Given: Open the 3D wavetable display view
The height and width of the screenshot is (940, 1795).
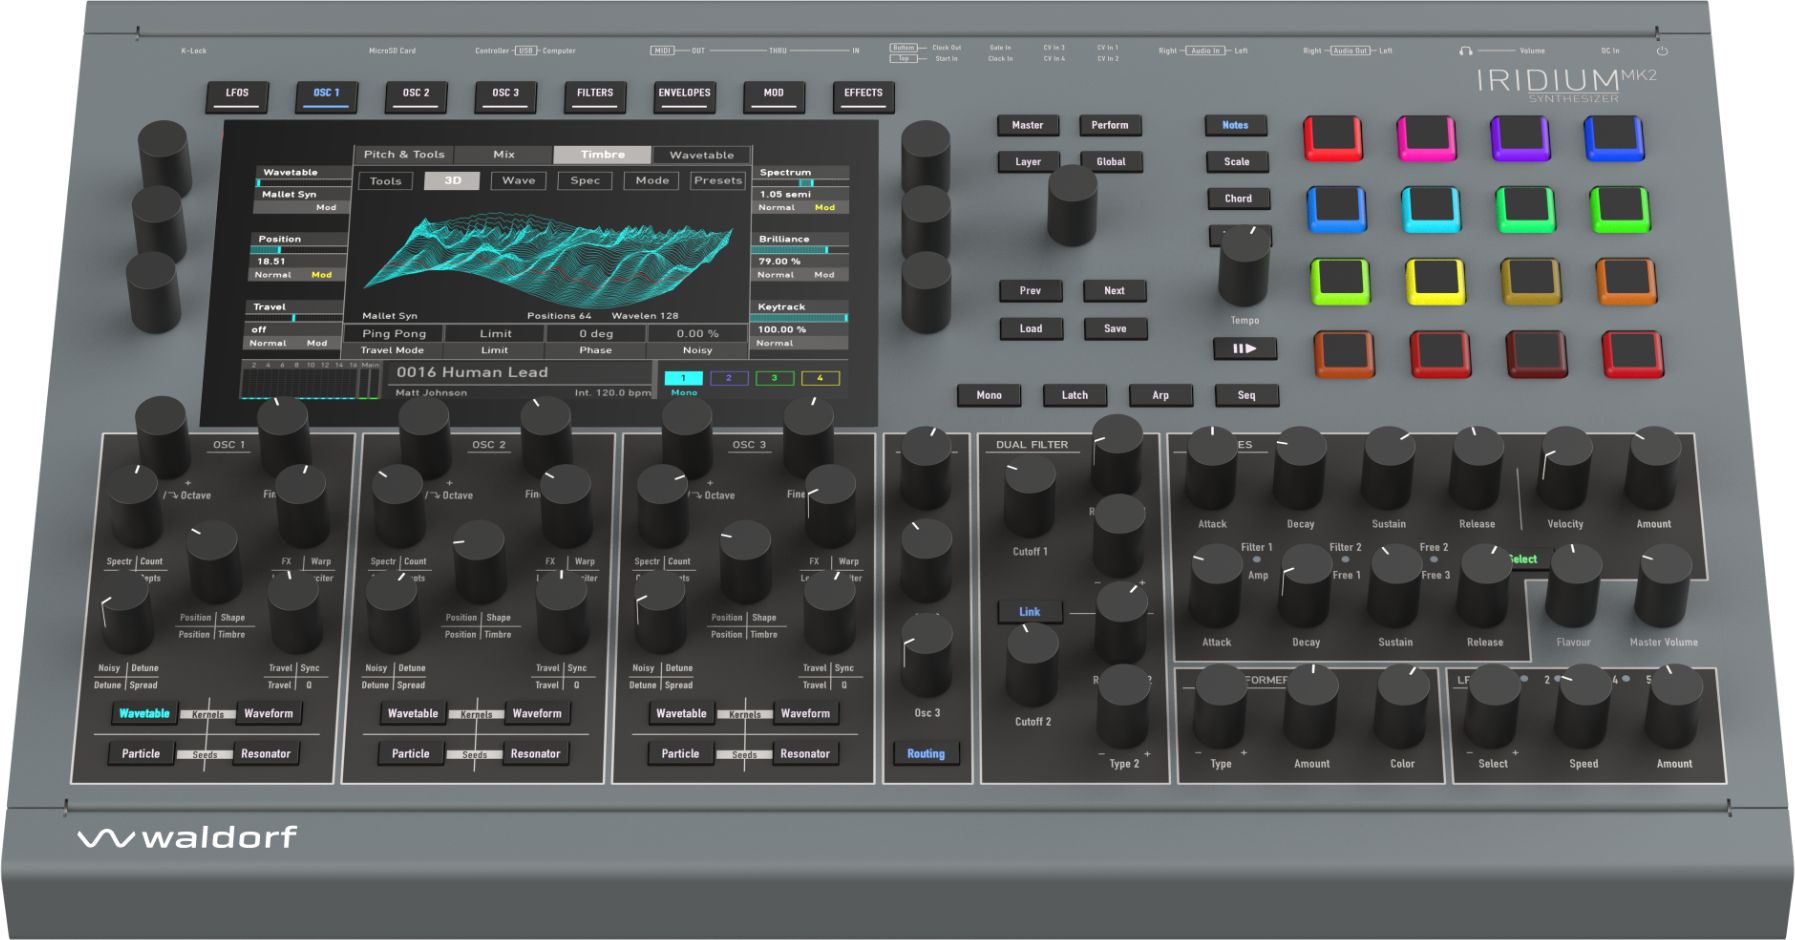Looking at the screenshot, I should (455, 180).
